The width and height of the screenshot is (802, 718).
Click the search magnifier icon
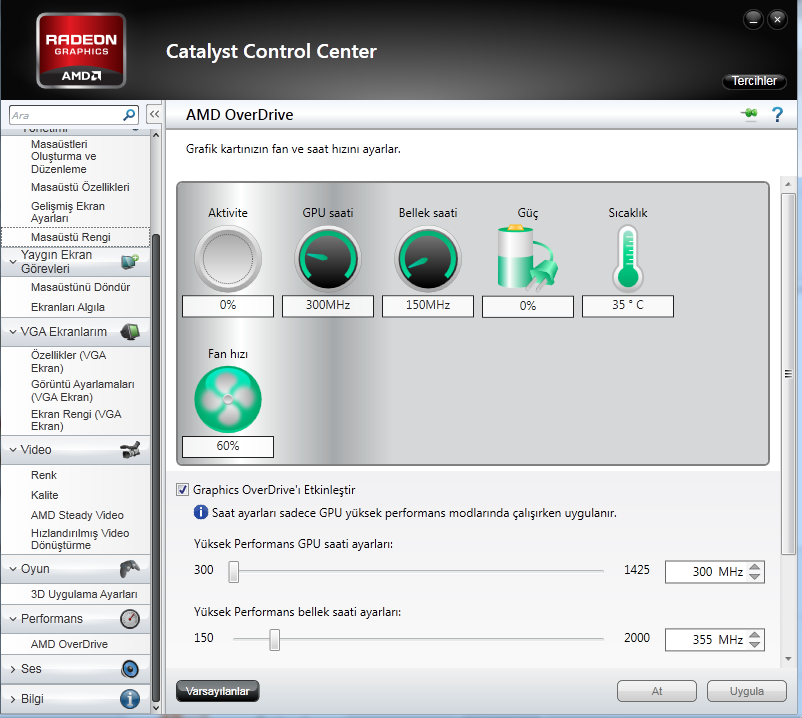(x=129, y=115)
